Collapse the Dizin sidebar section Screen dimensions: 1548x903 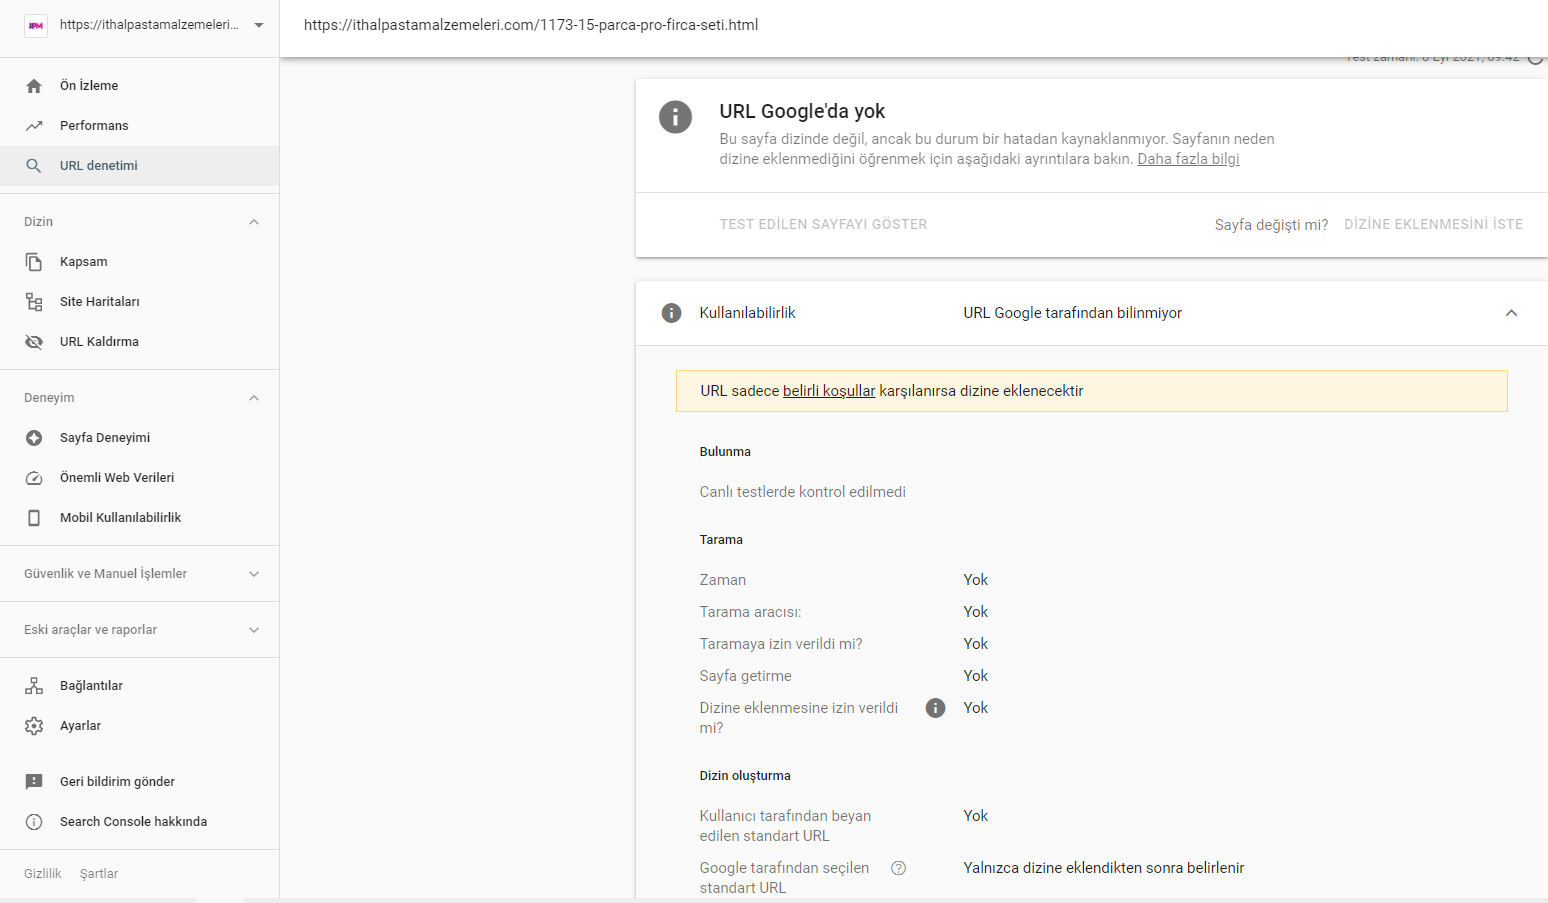(x=254, y=222)
